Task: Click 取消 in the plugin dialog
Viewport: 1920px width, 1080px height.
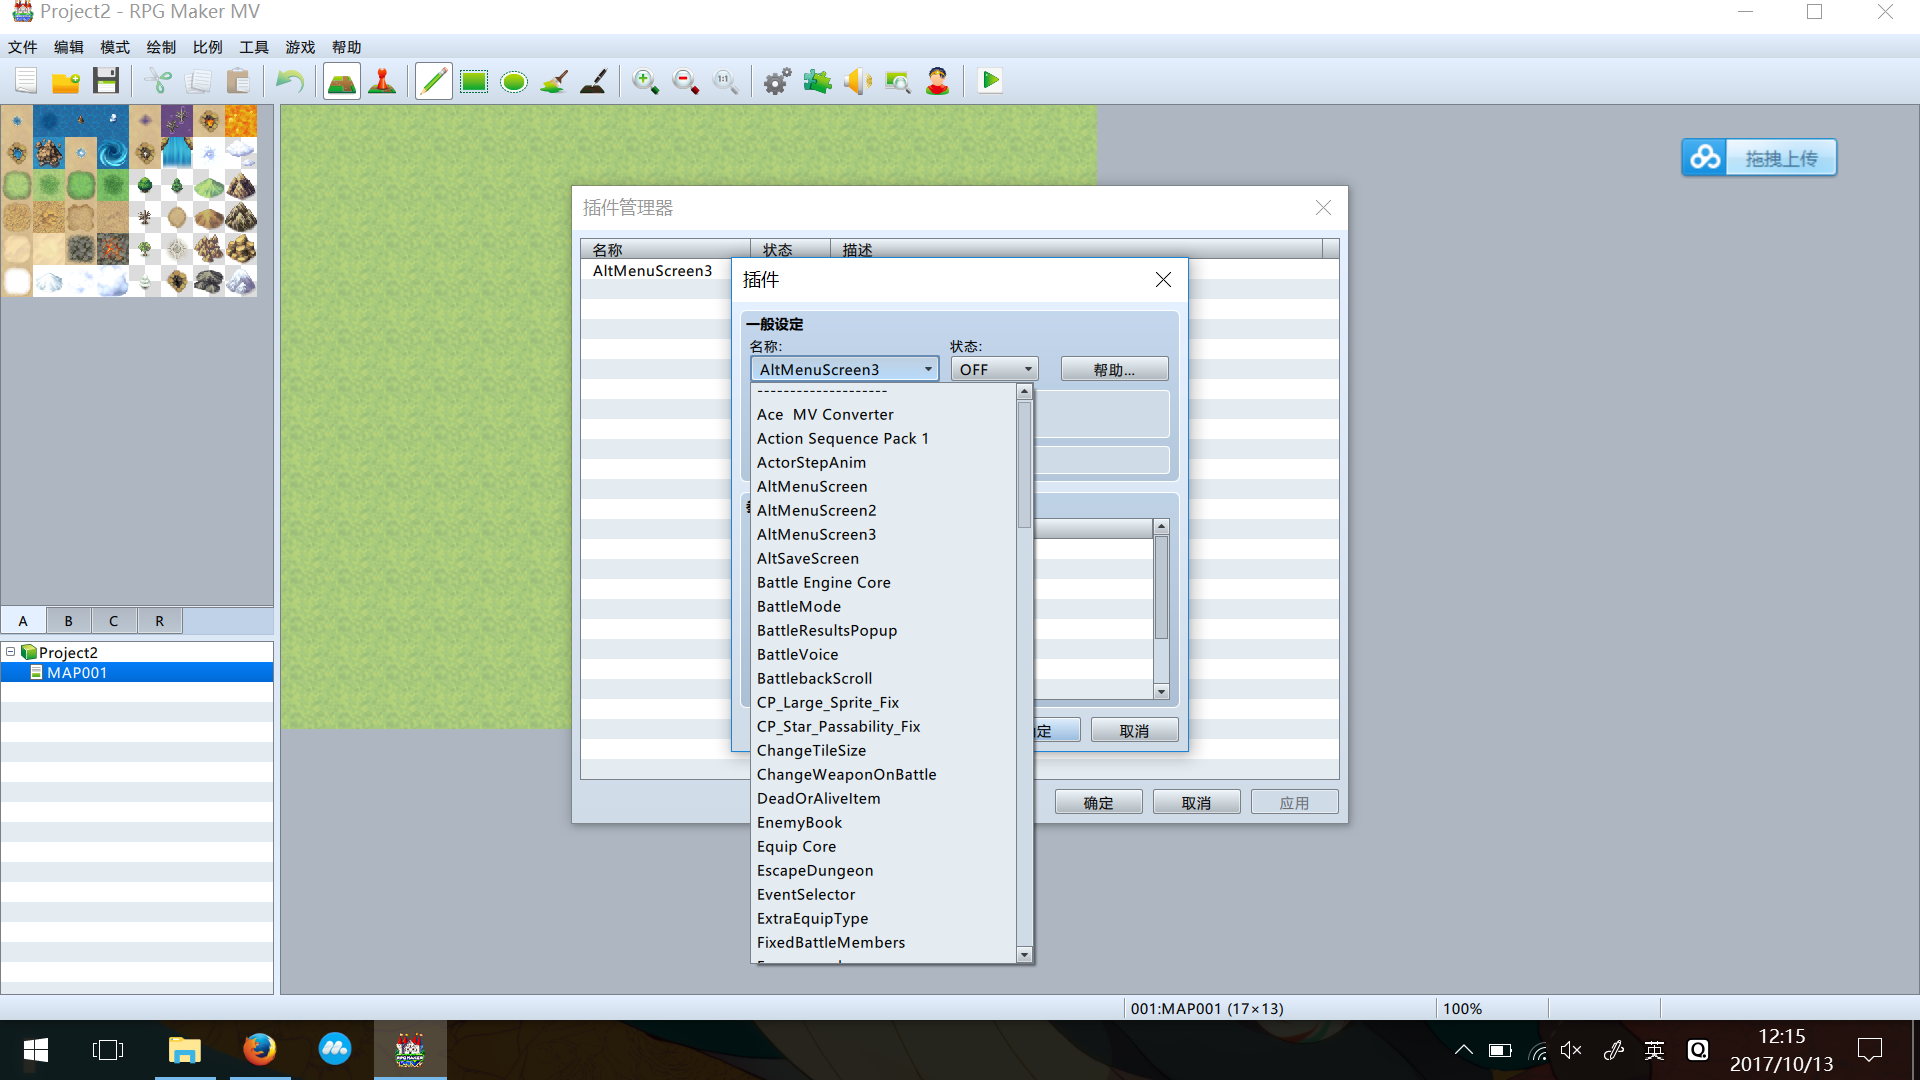Action: point(1134,730)
